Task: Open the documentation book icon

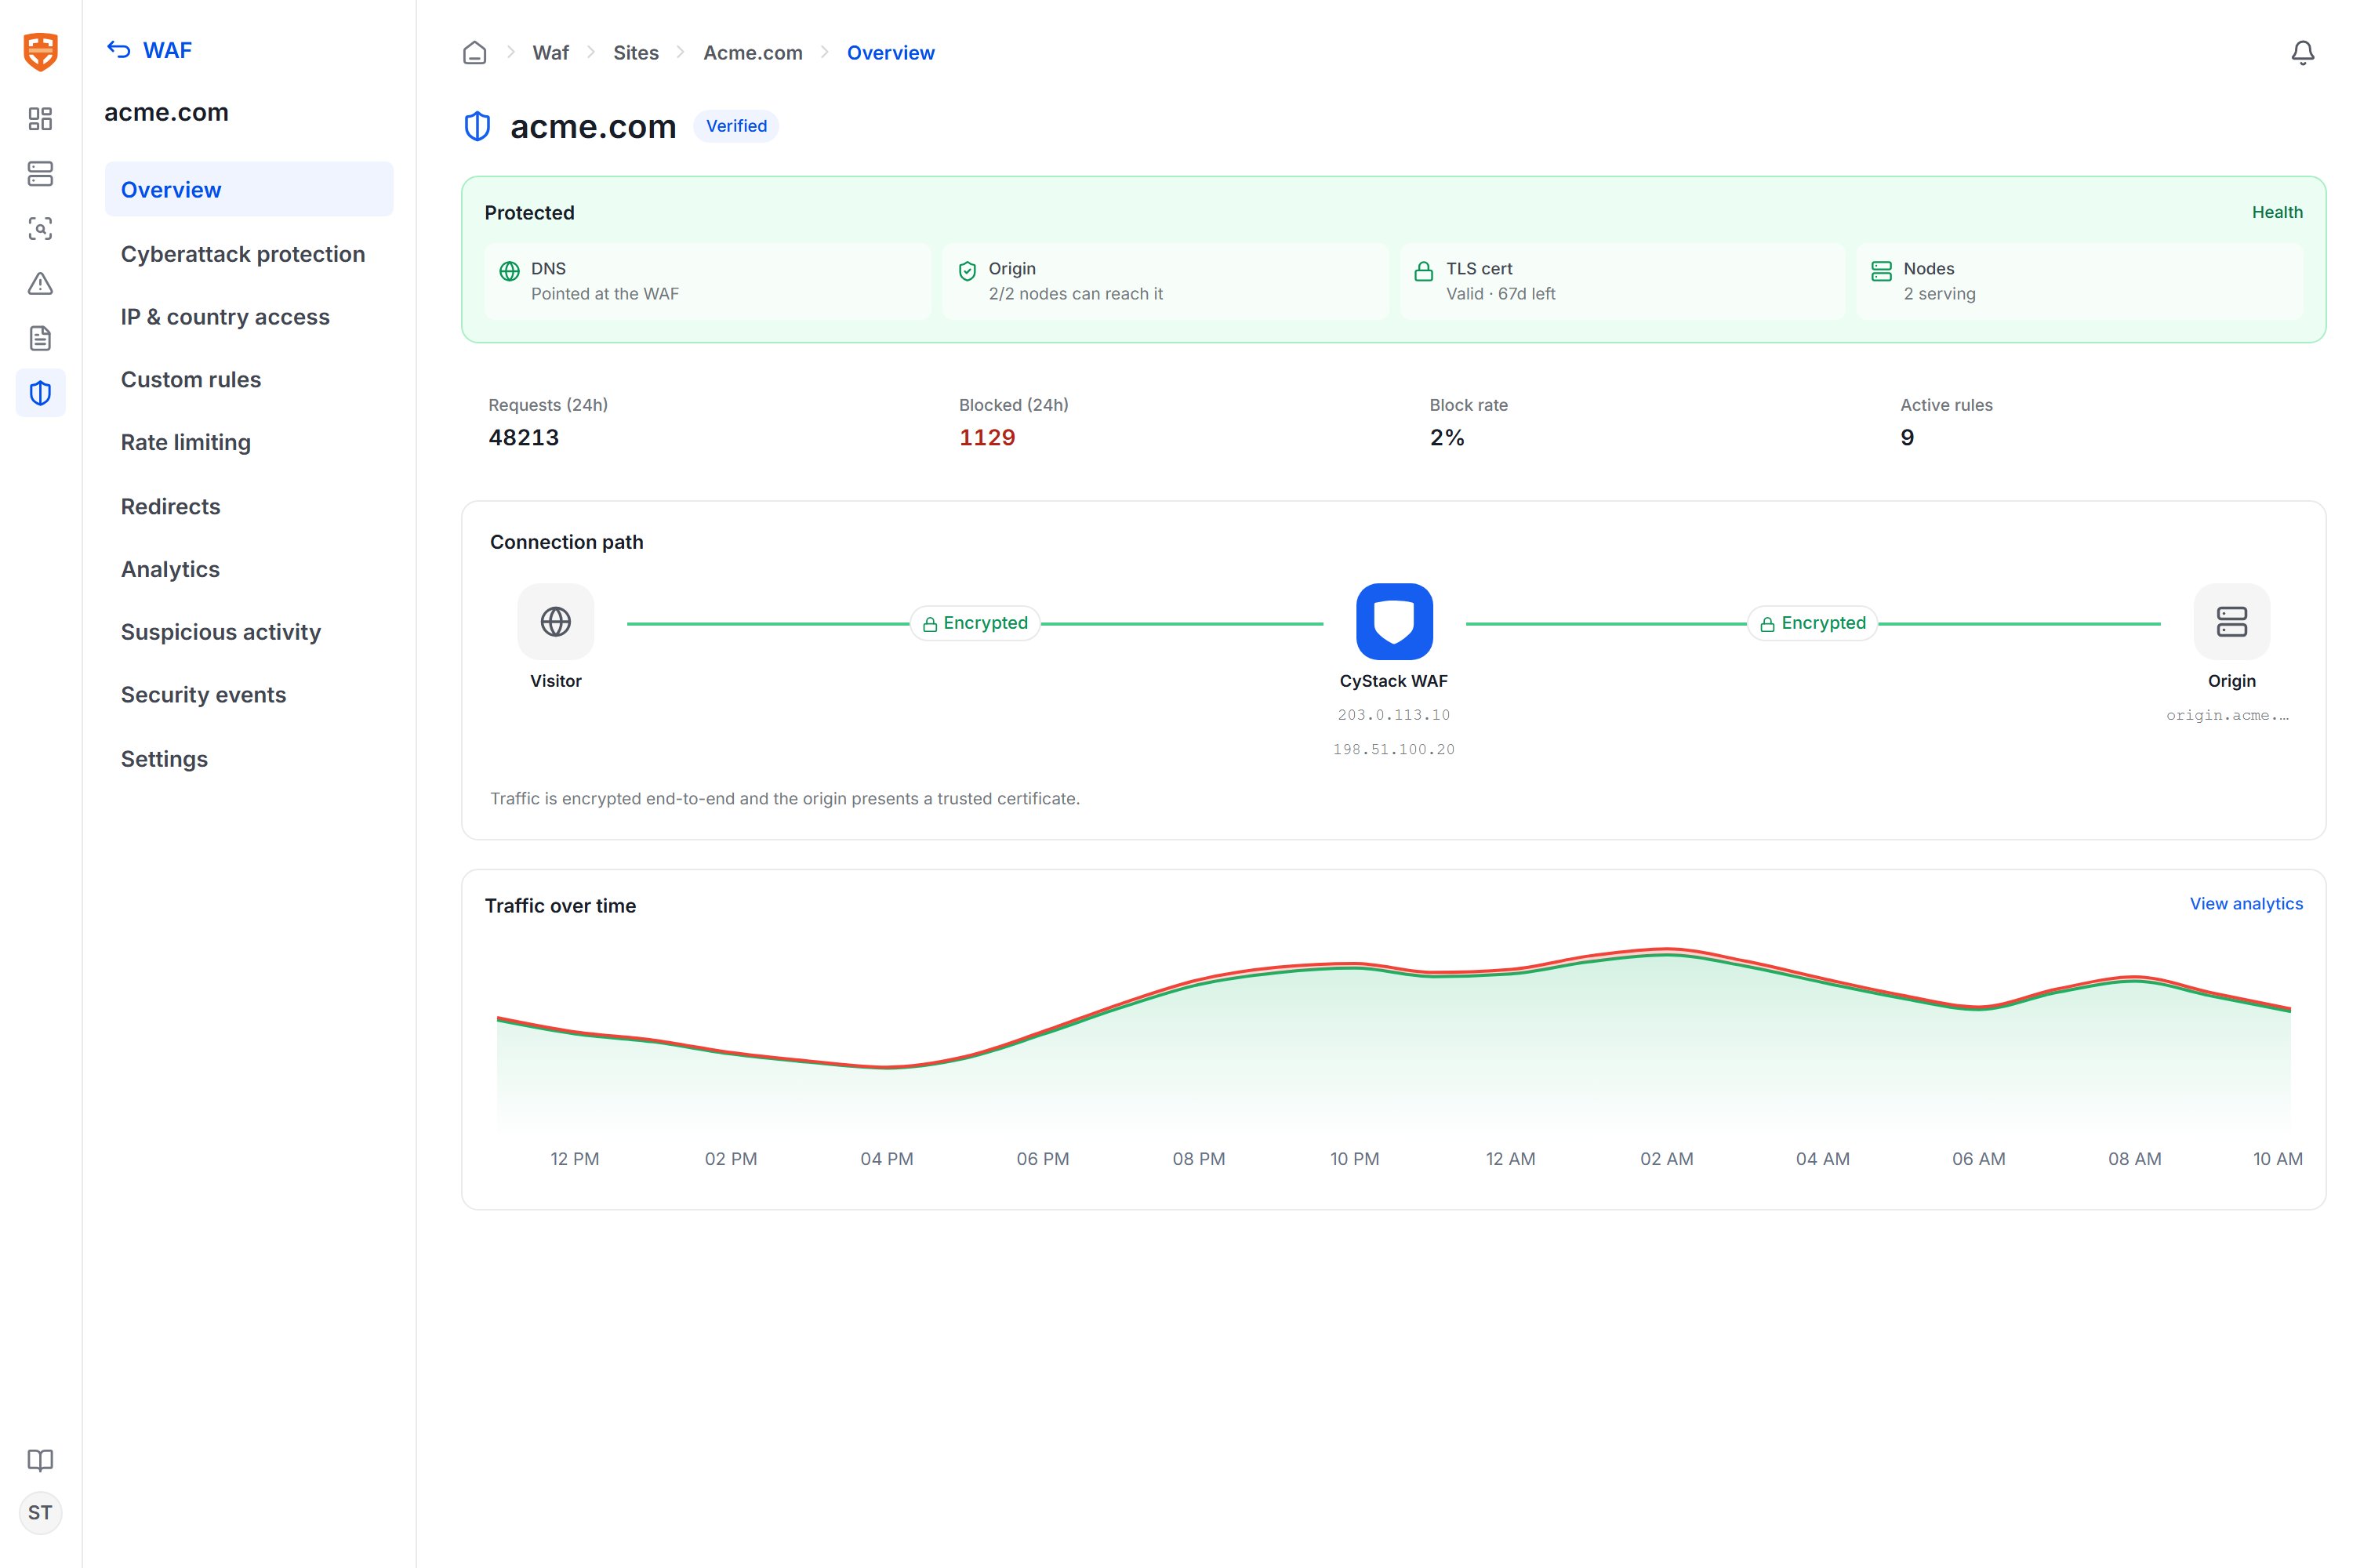Action: coord(40,1460)
